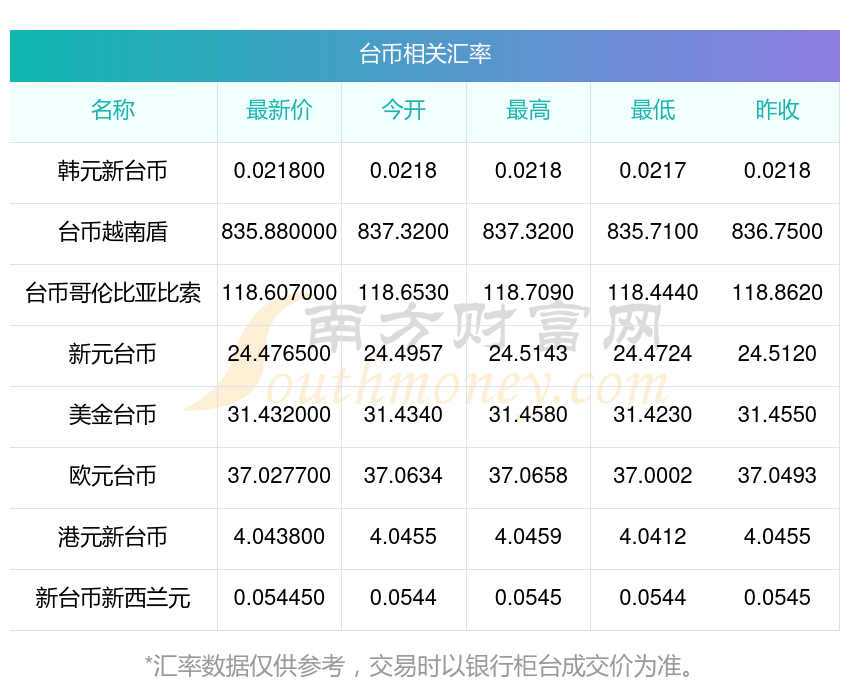
Task: Select the 31.4580 highest price cell
Action: 528,415
